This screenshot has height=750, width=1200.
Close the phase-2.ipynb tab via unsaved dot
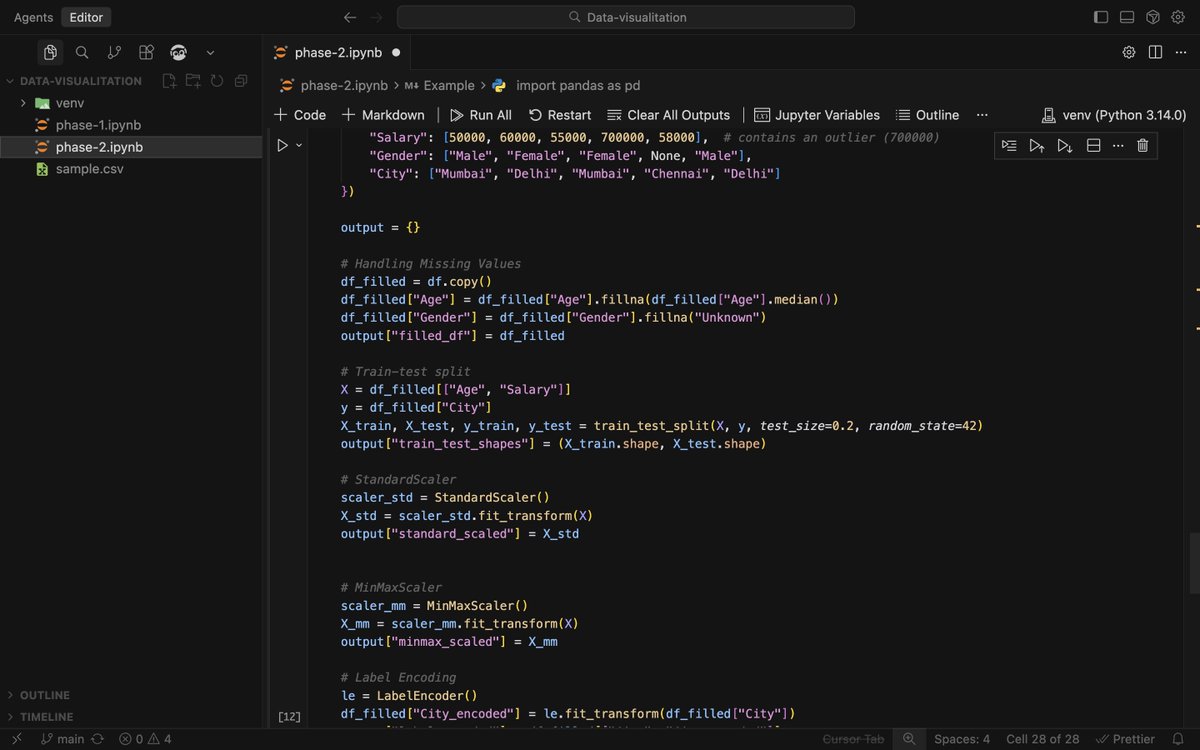pos(396,52)
